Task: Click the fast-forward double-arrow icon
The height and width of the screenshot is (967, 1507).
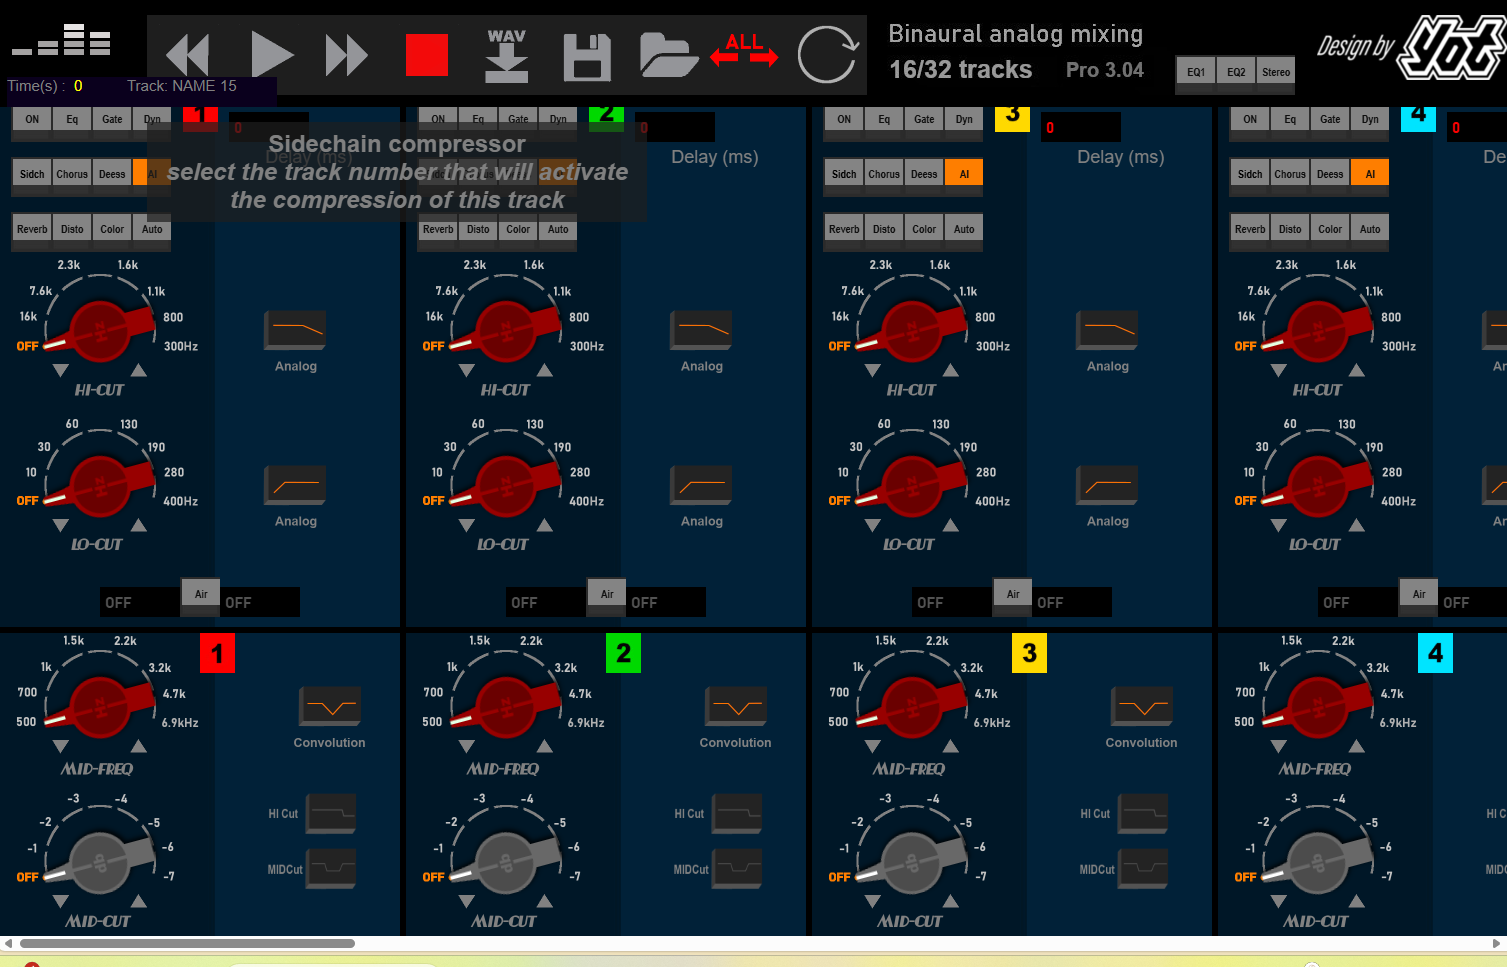Action: 346,55
